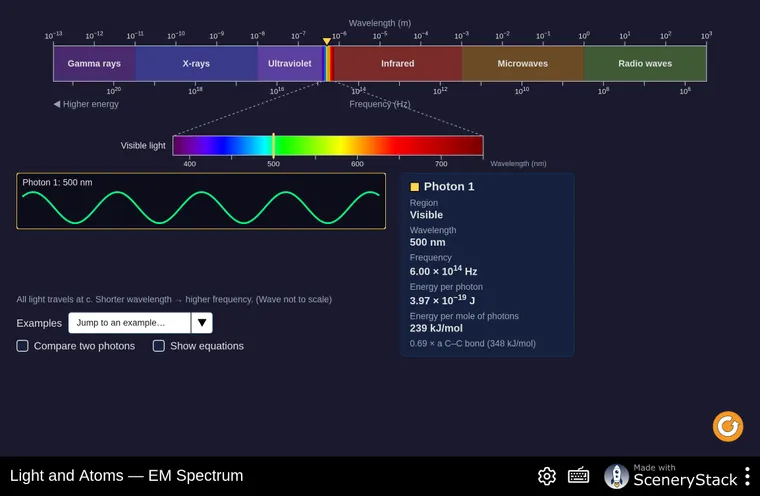The height and width of the screenshot is (496, 760).
Task: Click the '3.97 × 10^-19 J' energy value
Action: 442,300
